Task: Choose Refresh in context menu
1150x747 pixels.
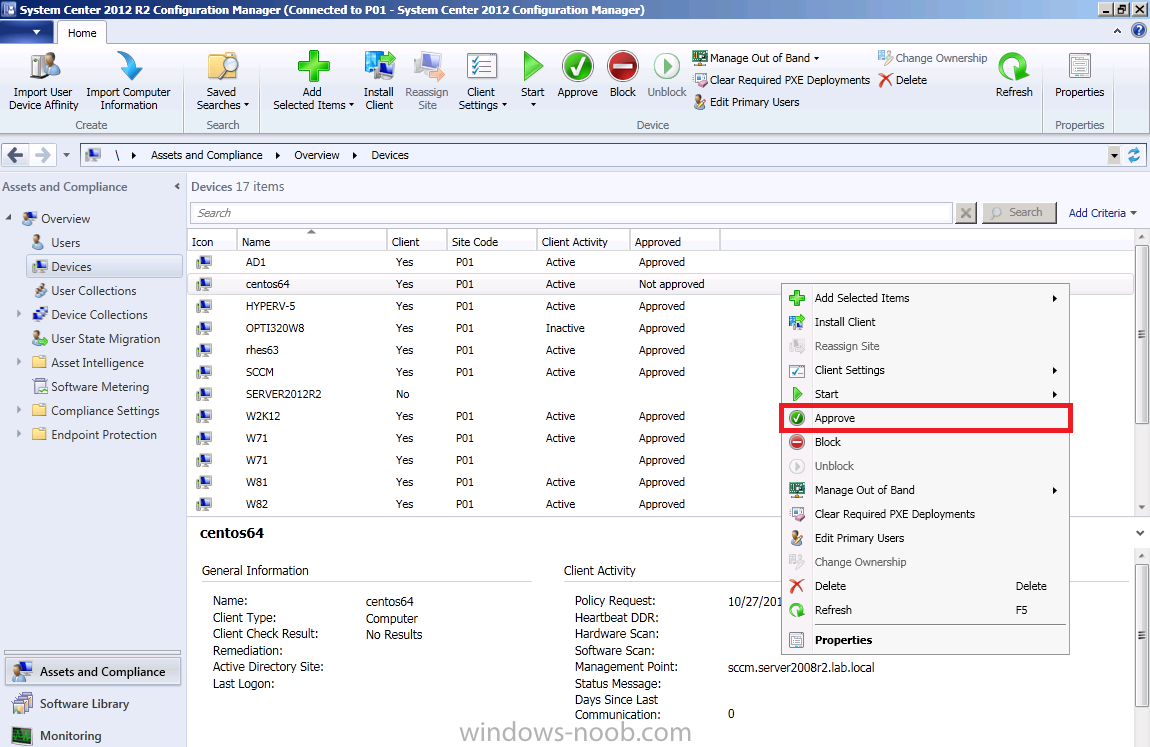Action: [926, 610]
